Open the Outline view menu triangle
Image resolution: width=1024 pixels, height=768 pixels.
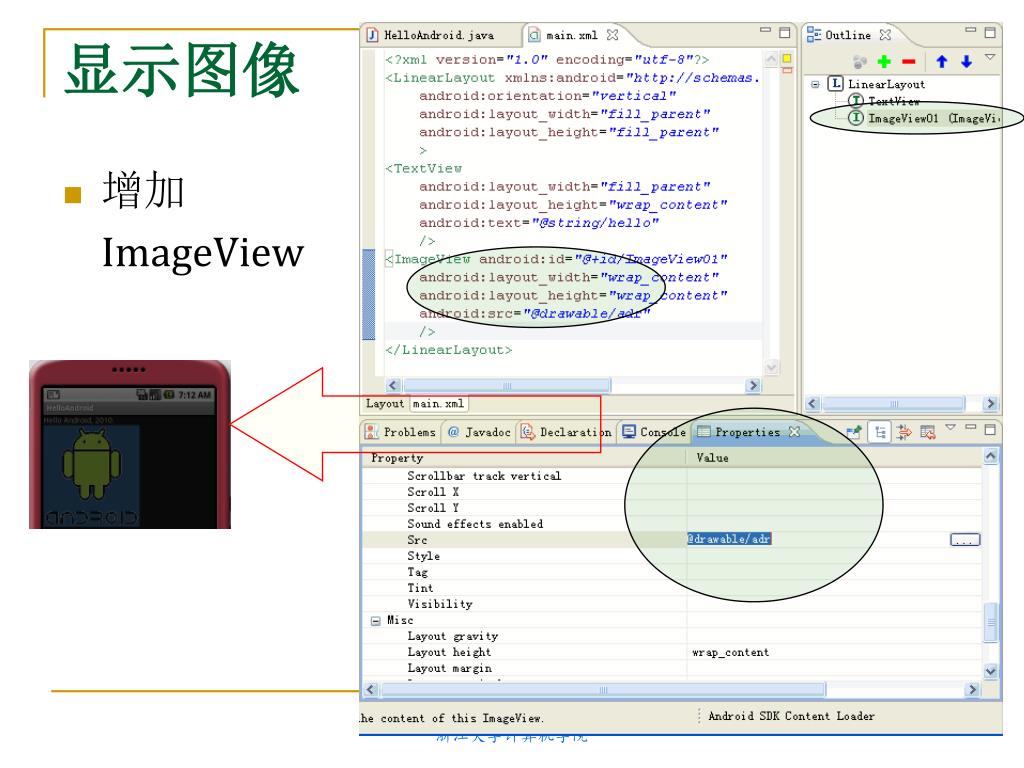click(x=990, y=57)
